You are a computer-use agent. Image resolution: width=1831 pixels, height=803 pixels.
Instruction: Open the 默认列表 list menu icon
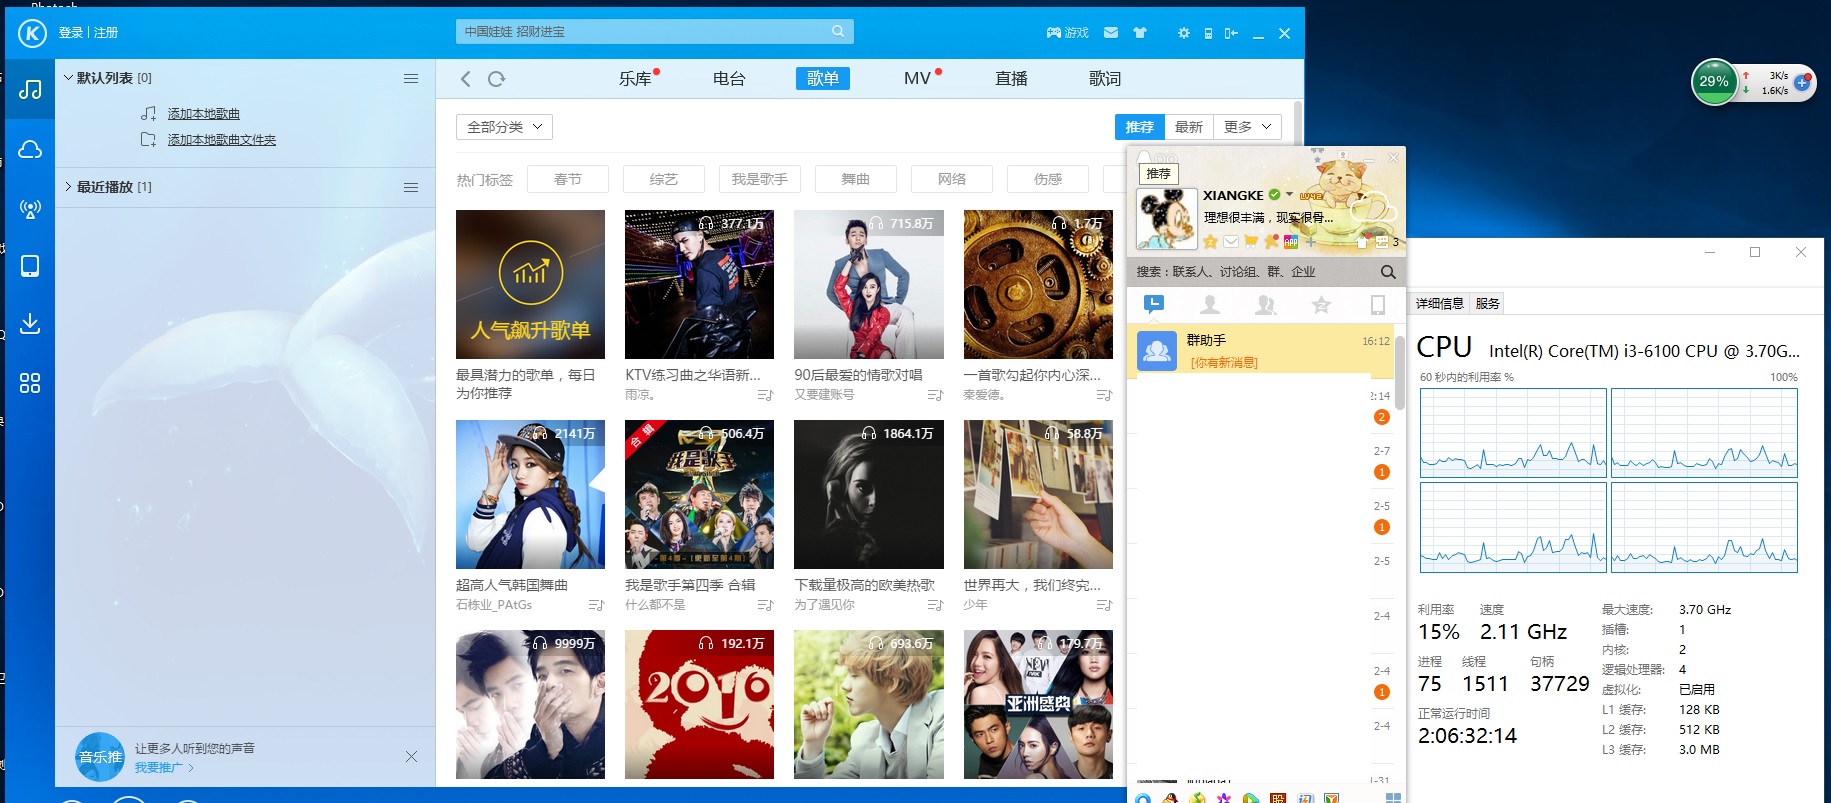pyautogui.click(x=411, y=78)
